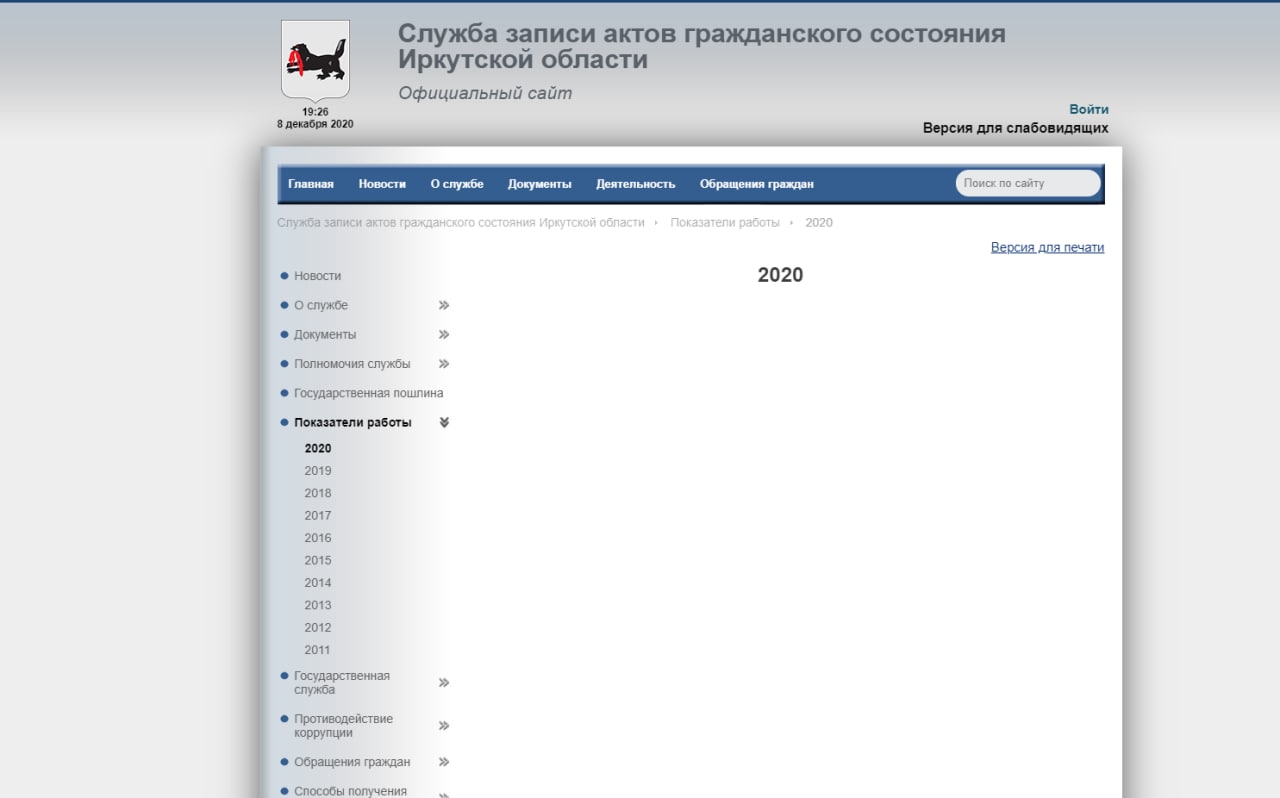
Task: Select year 2018 in the sidebar list
Action: click(318, 493)
